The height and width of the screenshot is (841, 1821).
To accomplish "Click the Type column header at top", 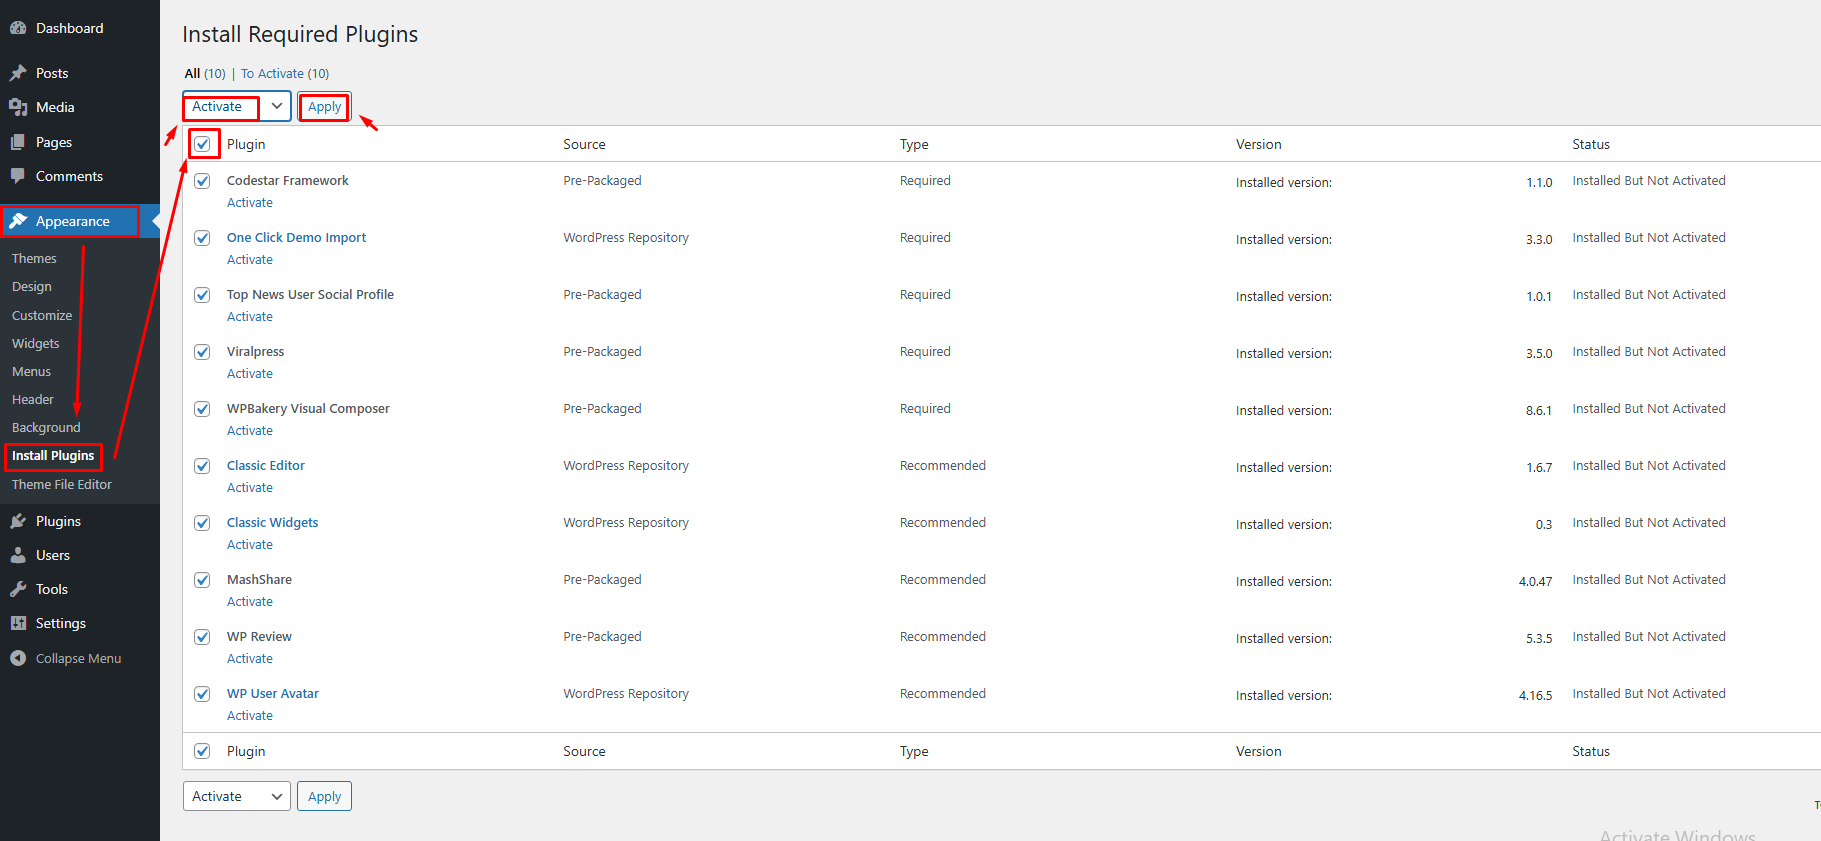I will tap(914, 144).
